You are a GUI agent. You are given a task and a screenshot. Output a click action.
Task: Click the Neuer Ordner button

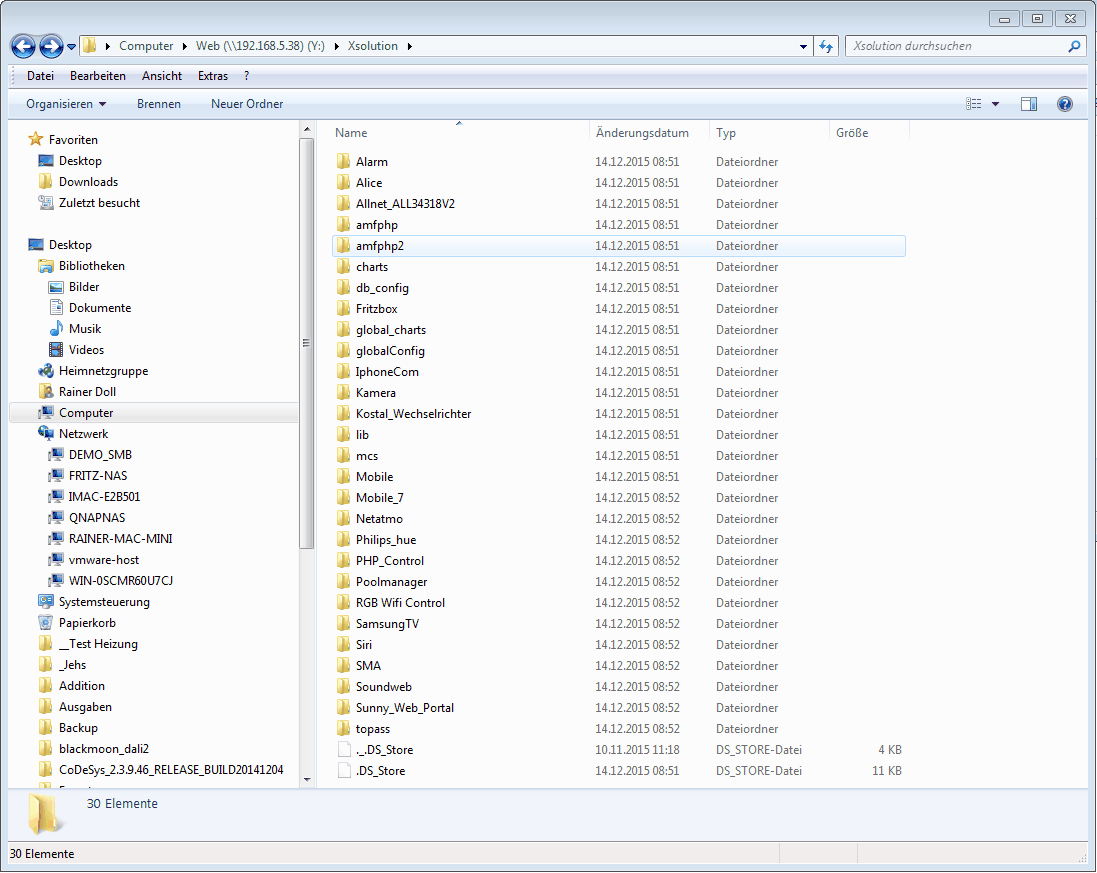click(247, 104)
